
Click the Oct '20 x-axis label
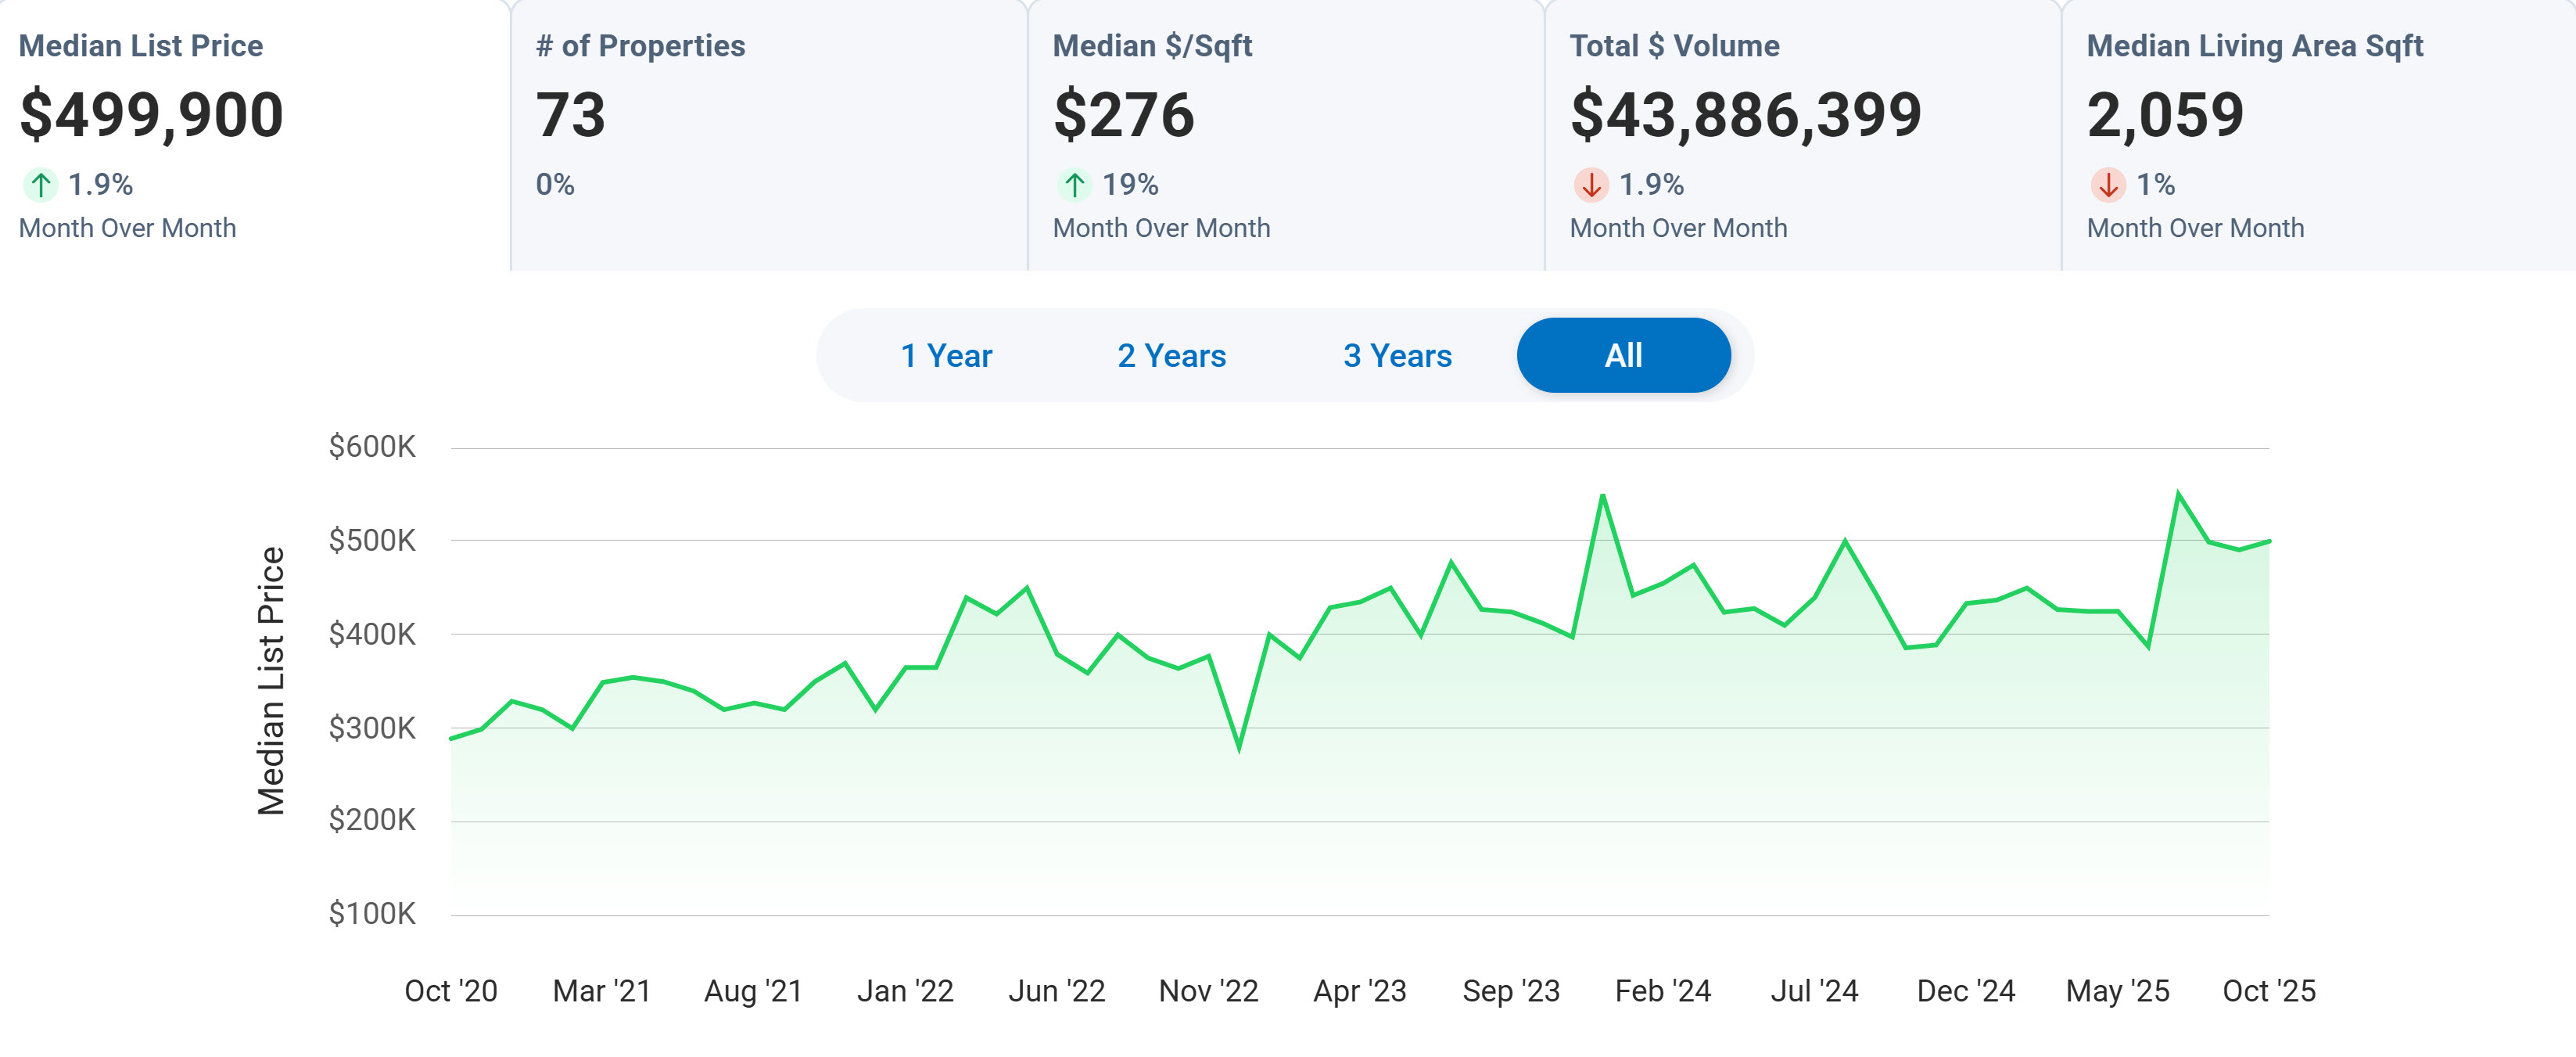point(450,991)
